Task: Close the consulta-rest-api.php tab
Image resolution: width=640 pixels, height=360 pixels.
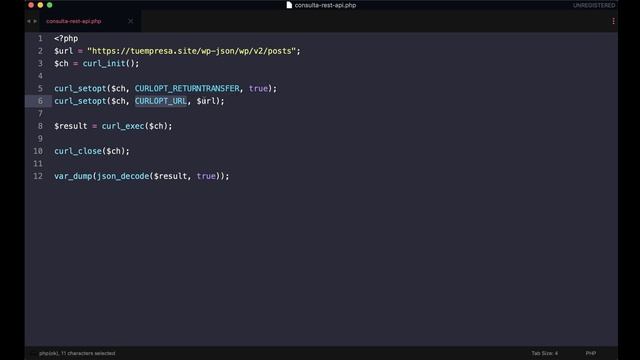Action: (130, 21)
